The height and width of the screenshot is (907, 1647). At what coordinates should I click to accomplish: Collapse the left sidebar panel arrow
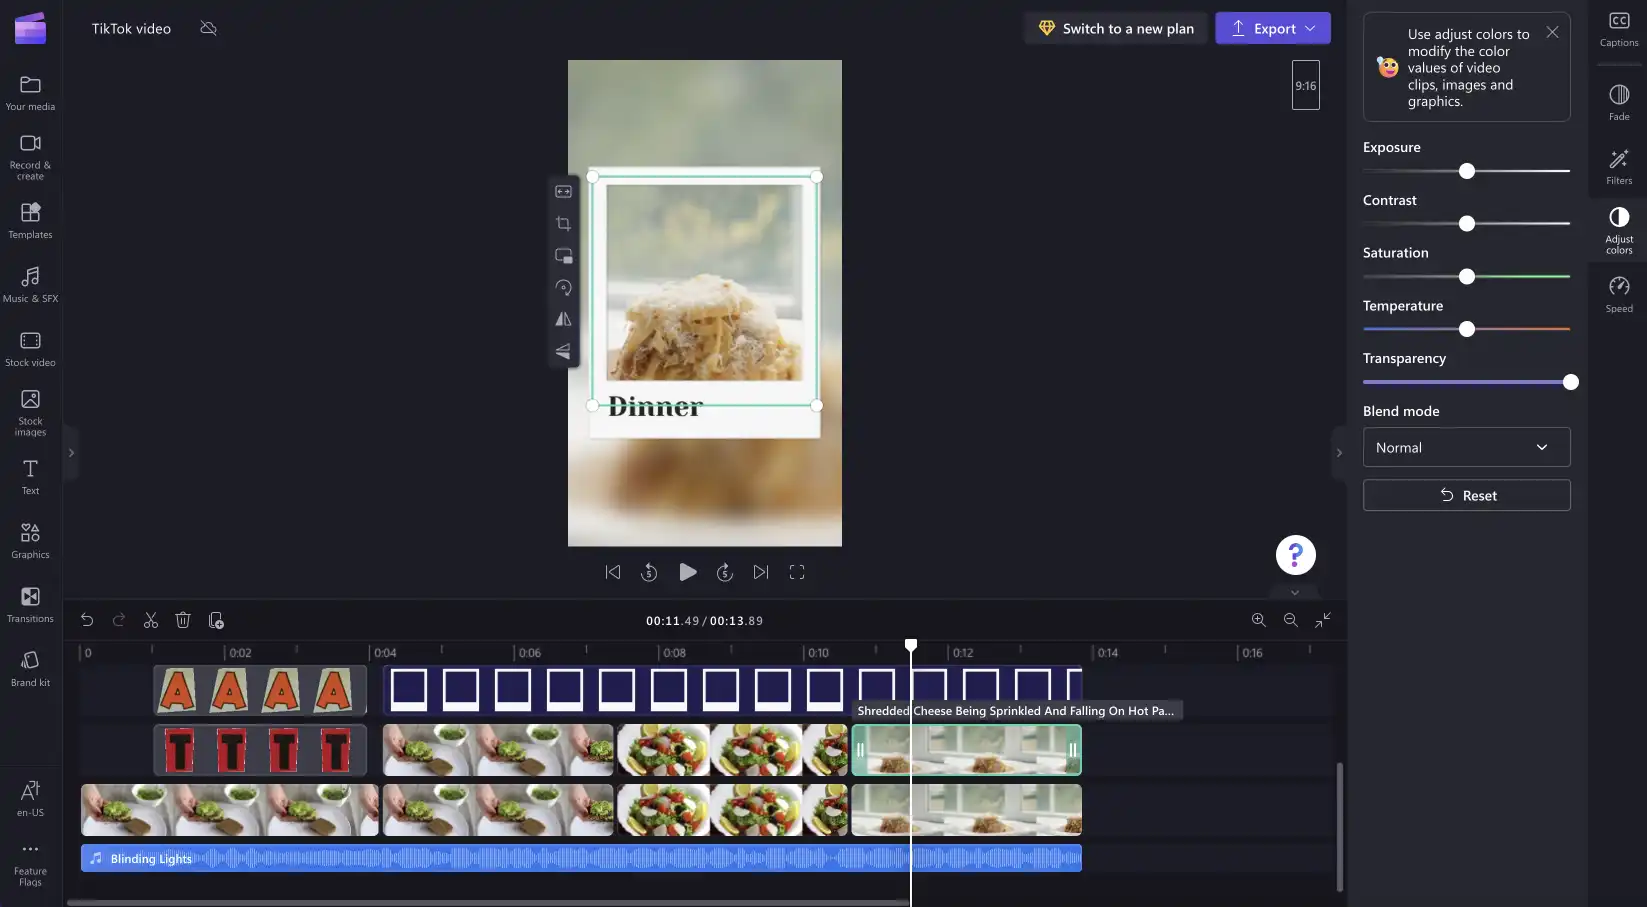pyautogui.click(x=71, y=453)
